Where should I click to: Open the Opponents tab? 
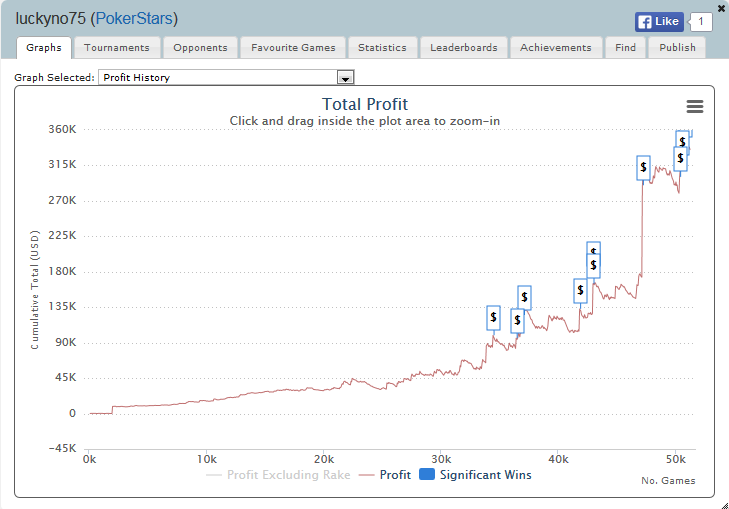pos(200,47)
